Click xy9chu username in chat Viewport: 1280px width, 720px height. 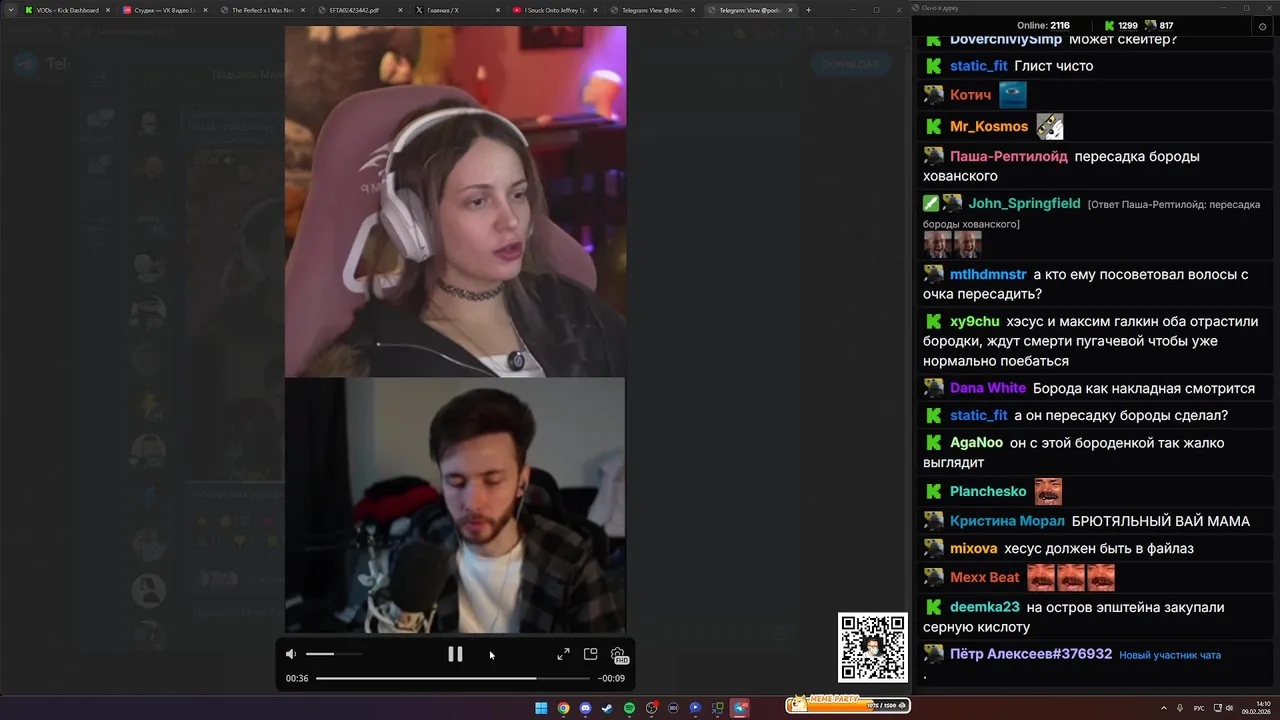click(x=975, y=321)
